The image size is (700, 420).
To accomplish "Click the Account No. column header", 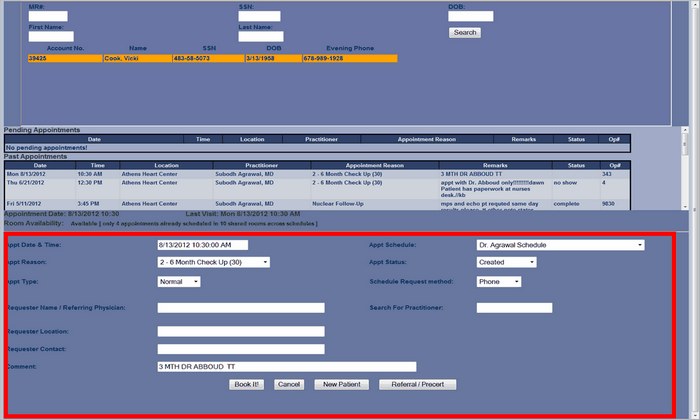I will coord(65,48).
